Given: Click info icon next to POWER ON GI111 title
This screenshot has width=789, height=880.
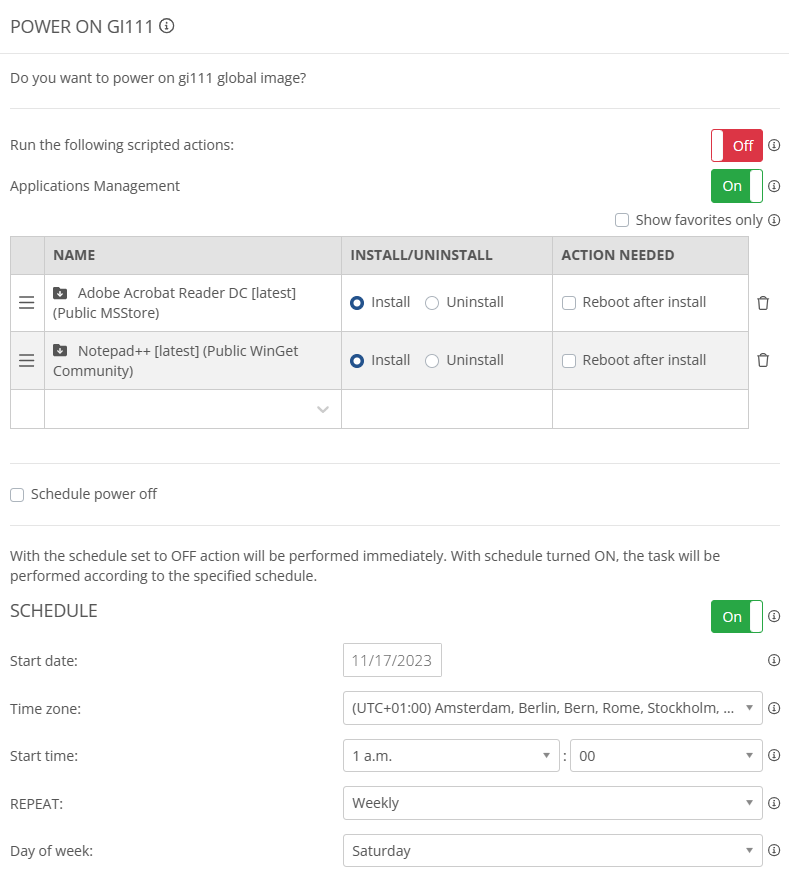Looking at the screenshot, I should tap(167, 26).
